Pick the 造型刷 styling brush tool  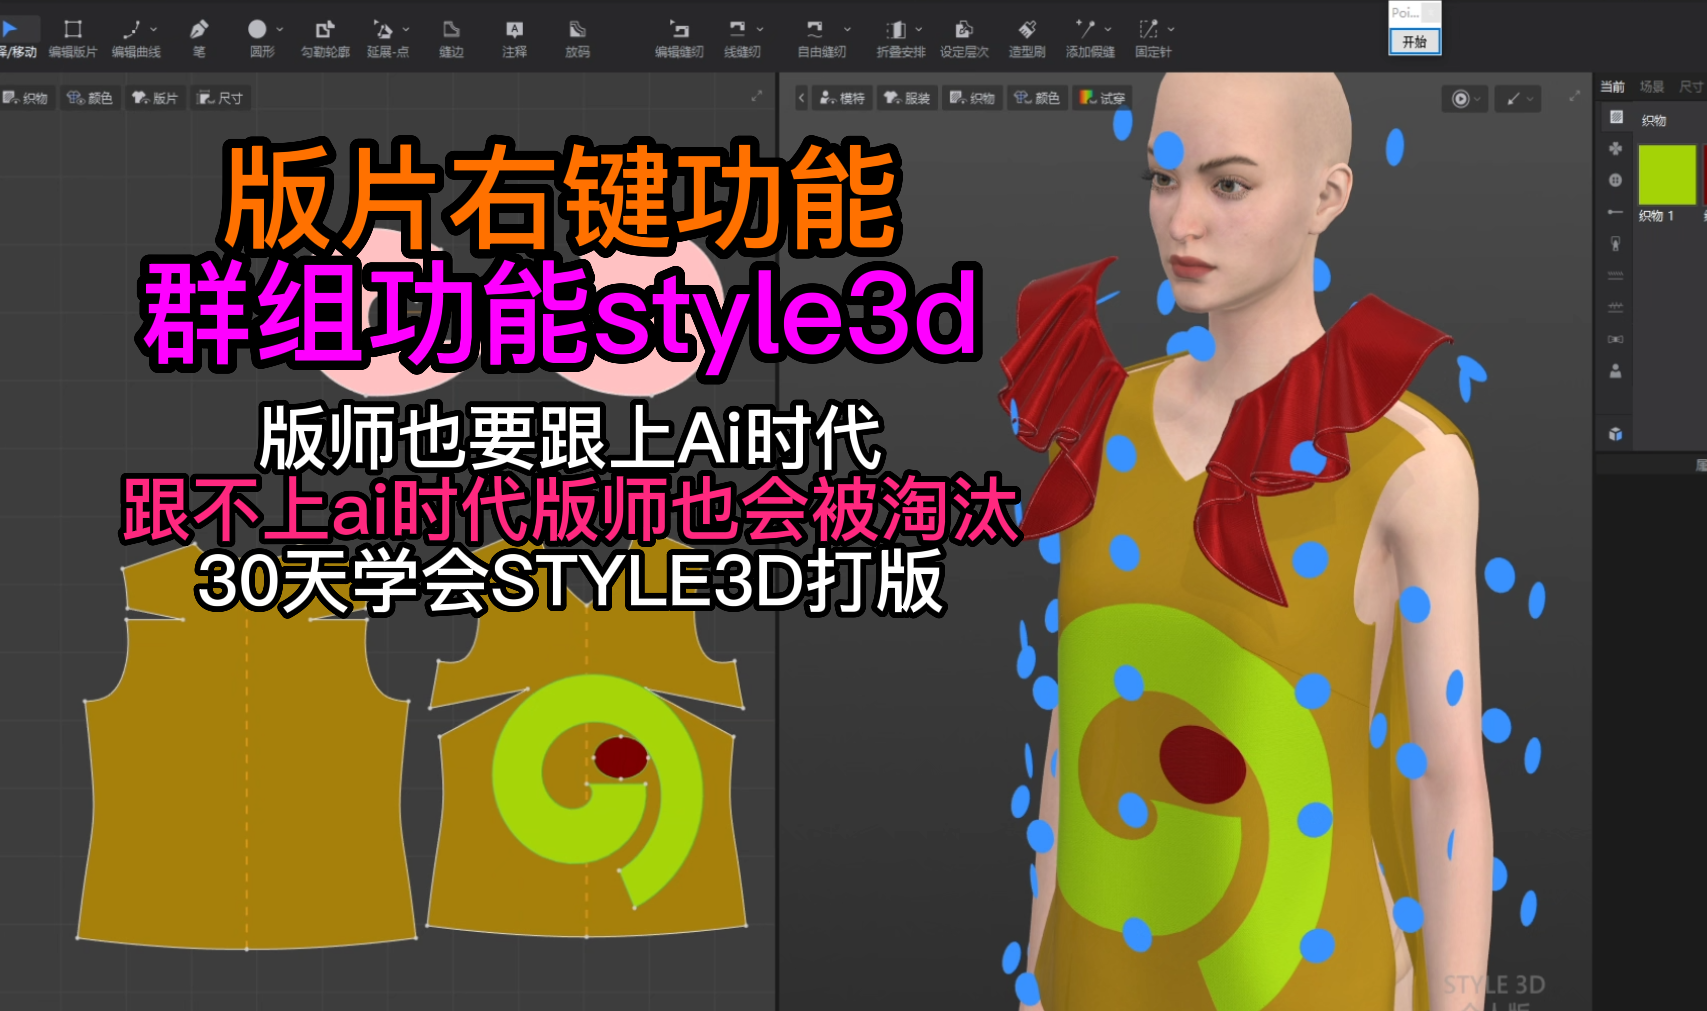(1027, 38)
